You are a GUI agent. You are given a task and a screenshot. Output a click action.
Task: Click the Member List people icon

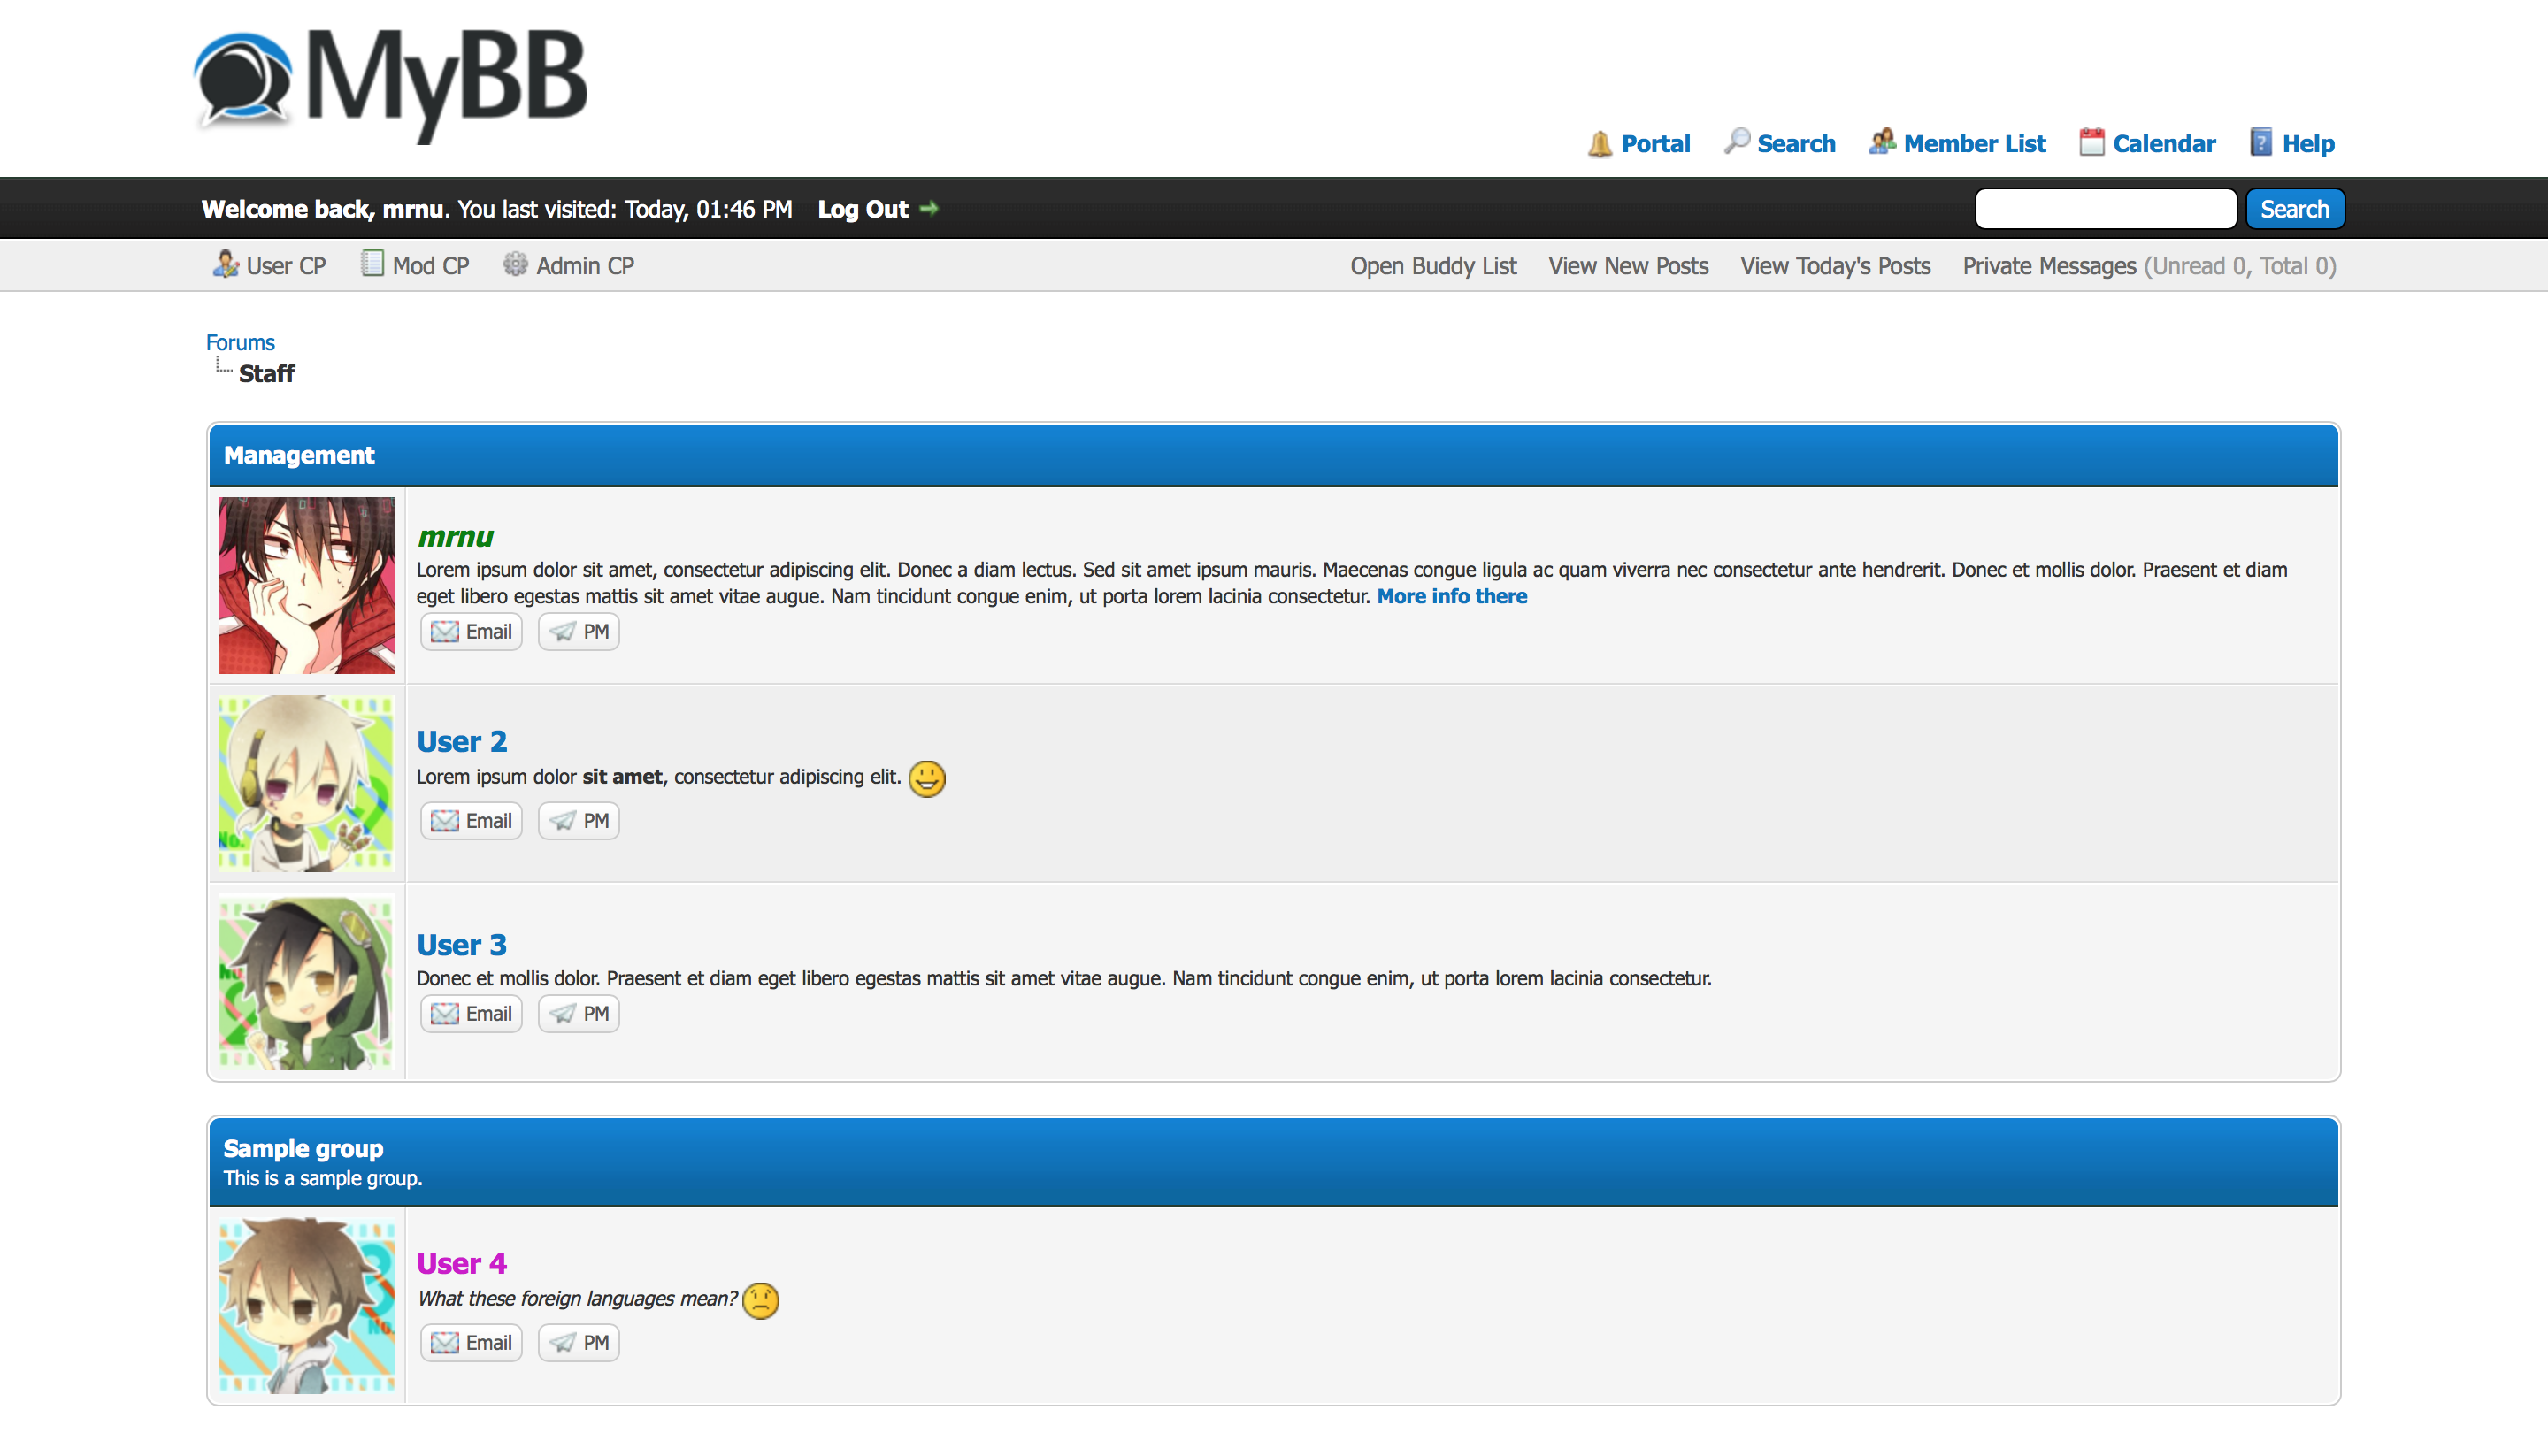tap(1881, 142)
